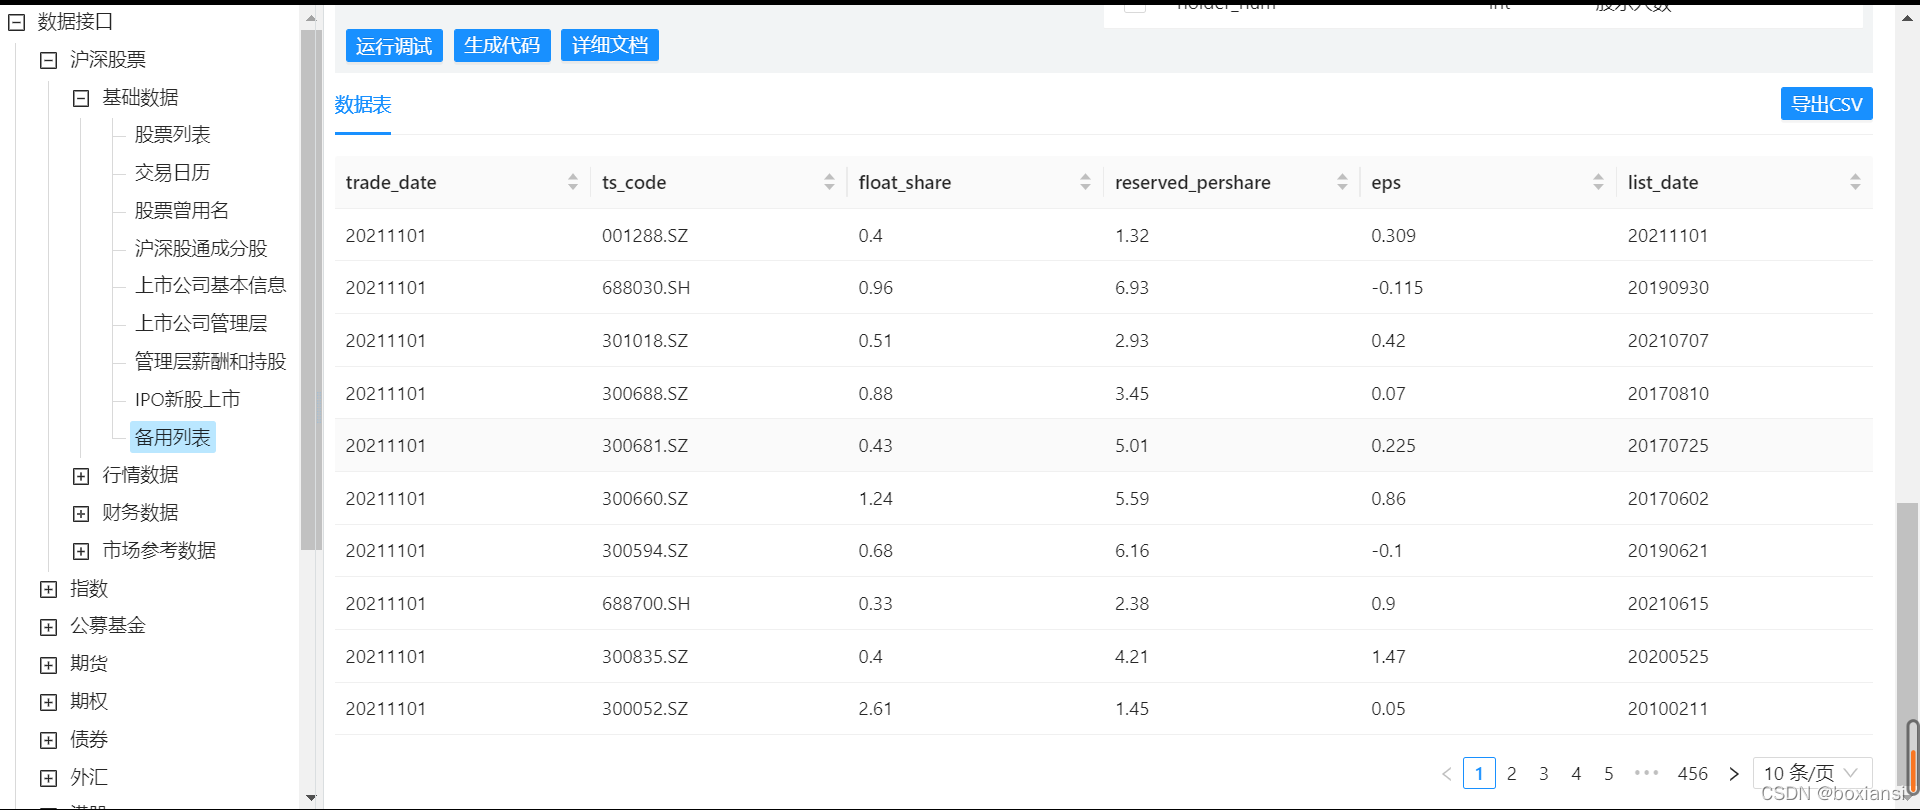1920x810 pixels.
Task: Expand the 公募基金 tree node
Action: pyautogui.click(x=49, y=627)
